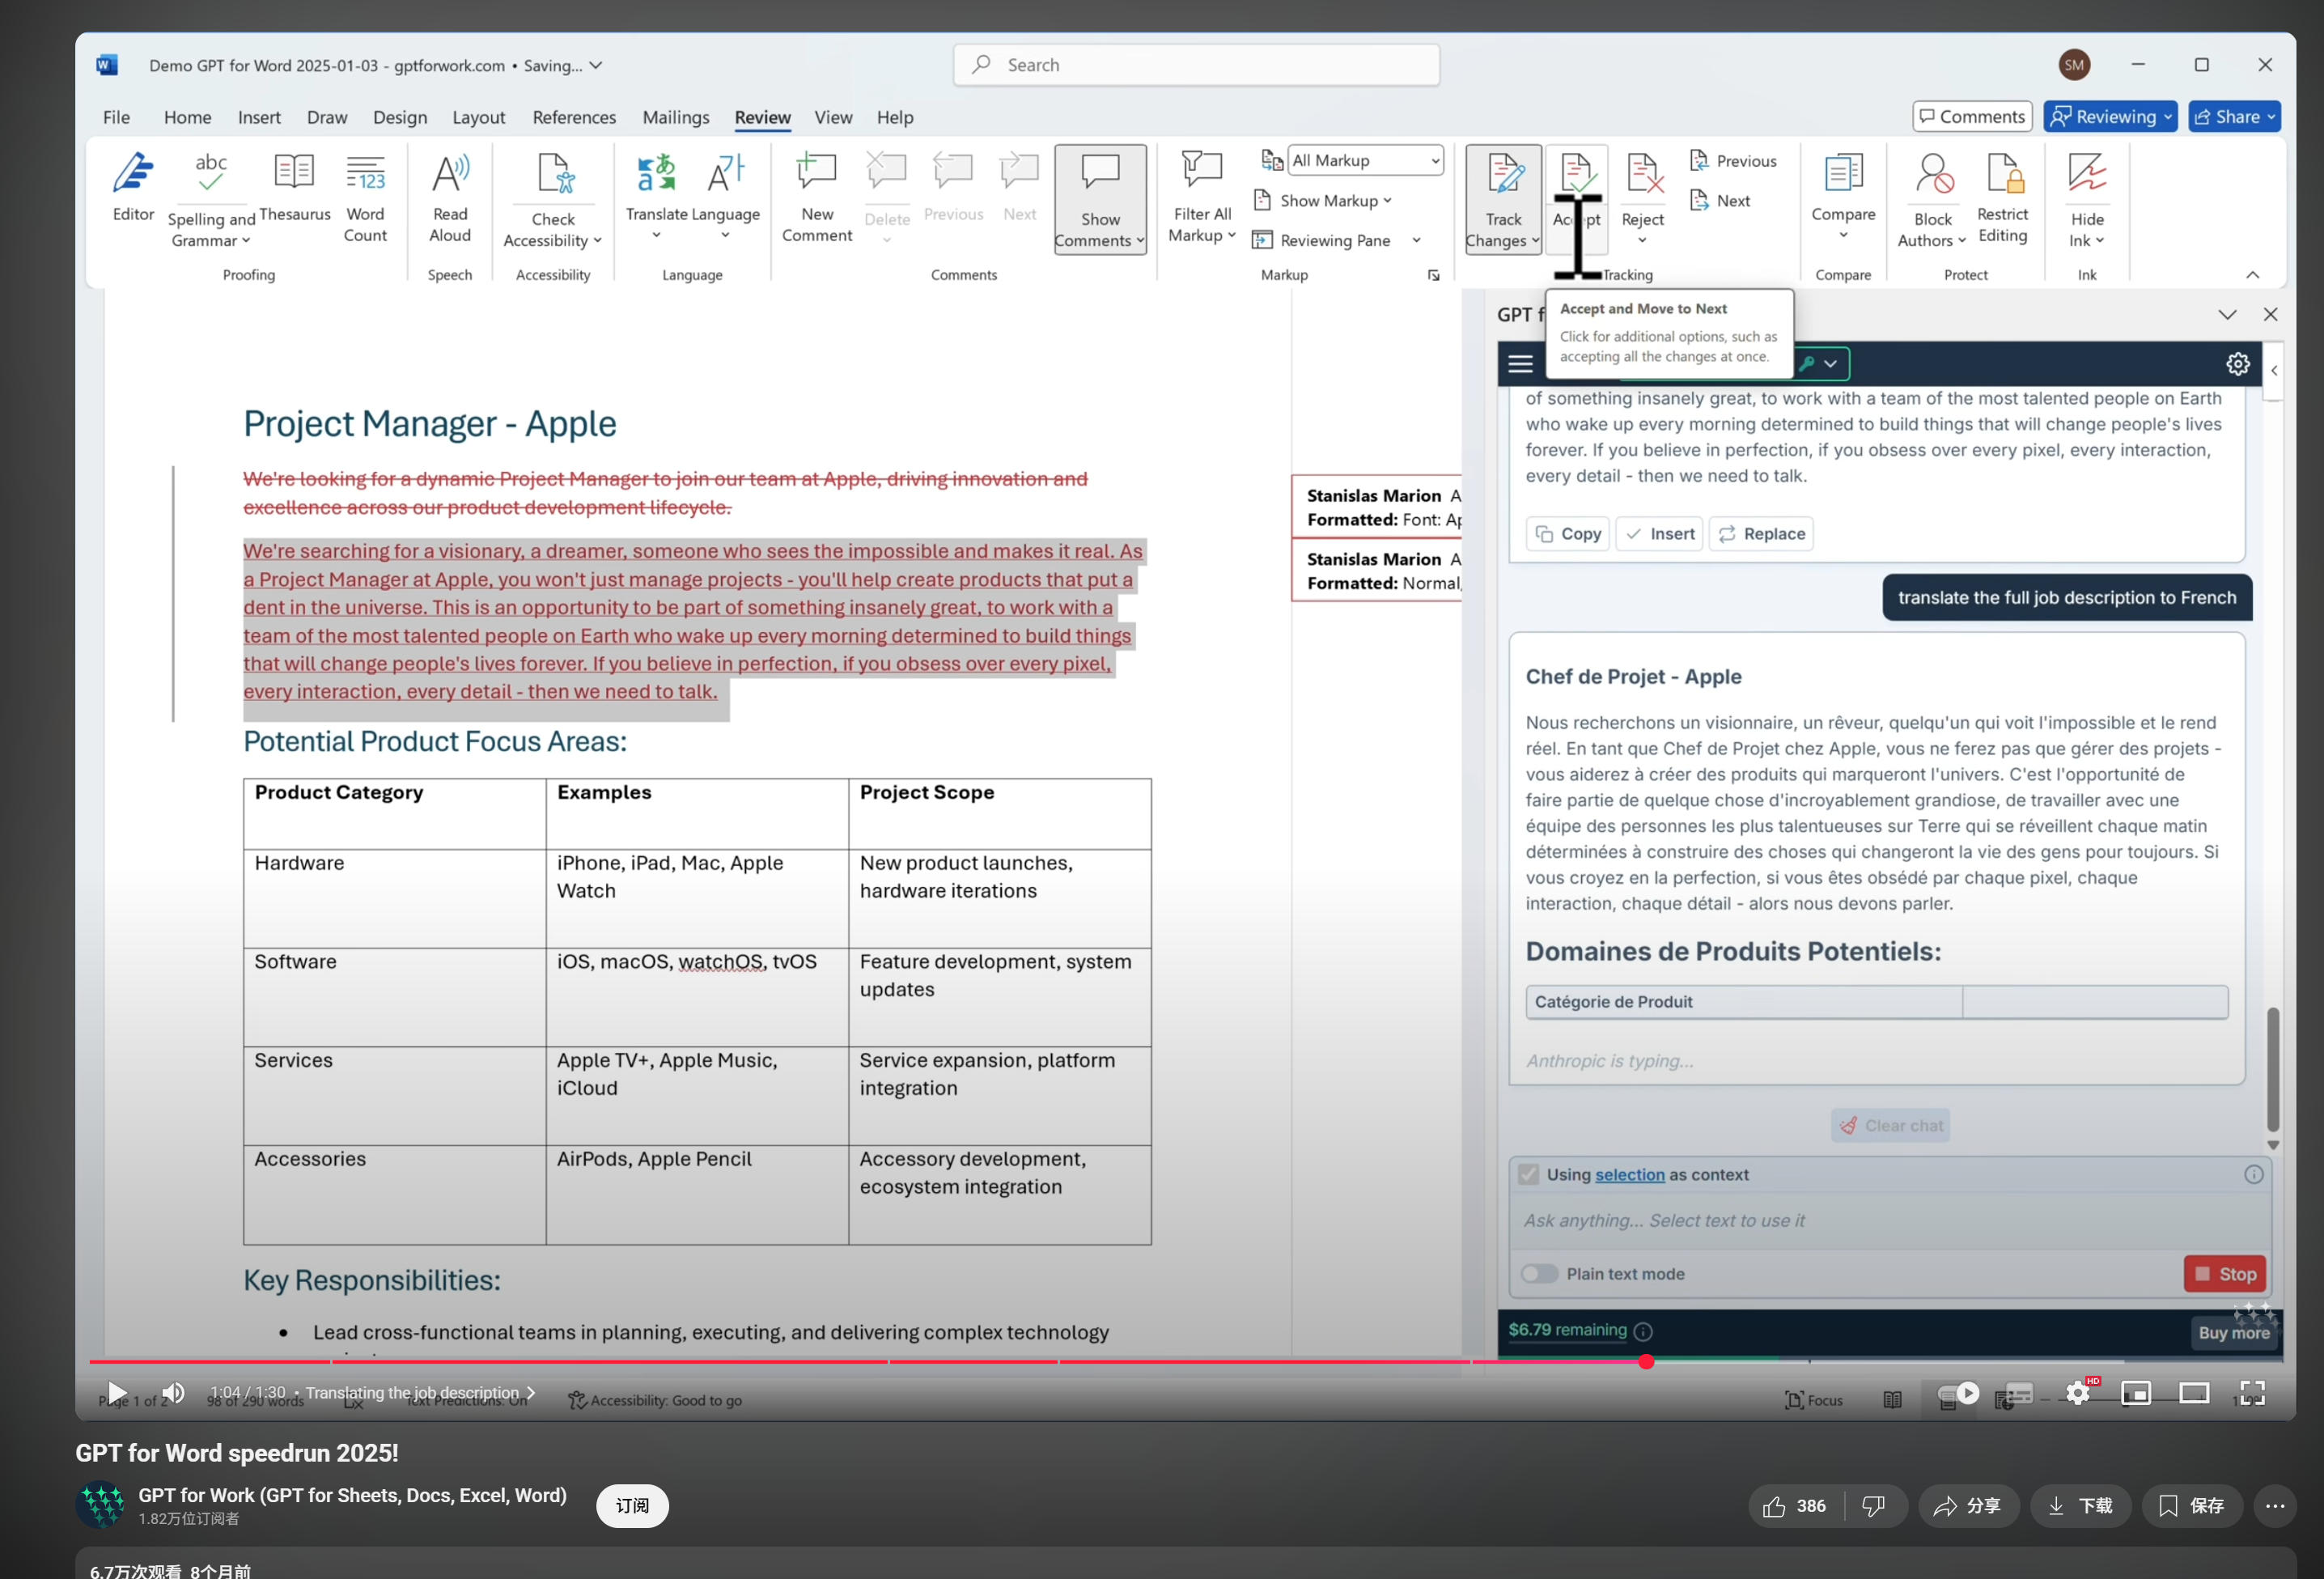2324x1579 pixels.
Task: Toggle 'Using selection as context' checkbox
Action: tap(1528, 1174)
